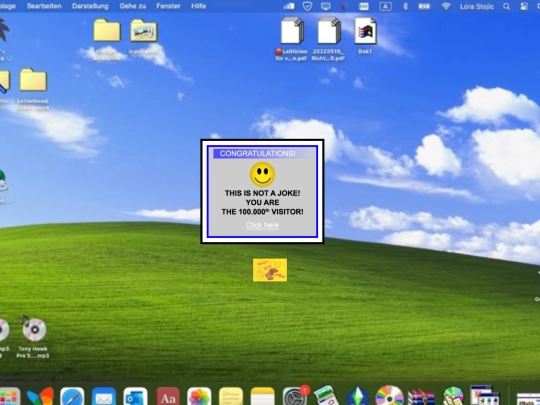Select the Dok1 document on desktop
Viewport: 540px width, 405px height.
(365, 35)
